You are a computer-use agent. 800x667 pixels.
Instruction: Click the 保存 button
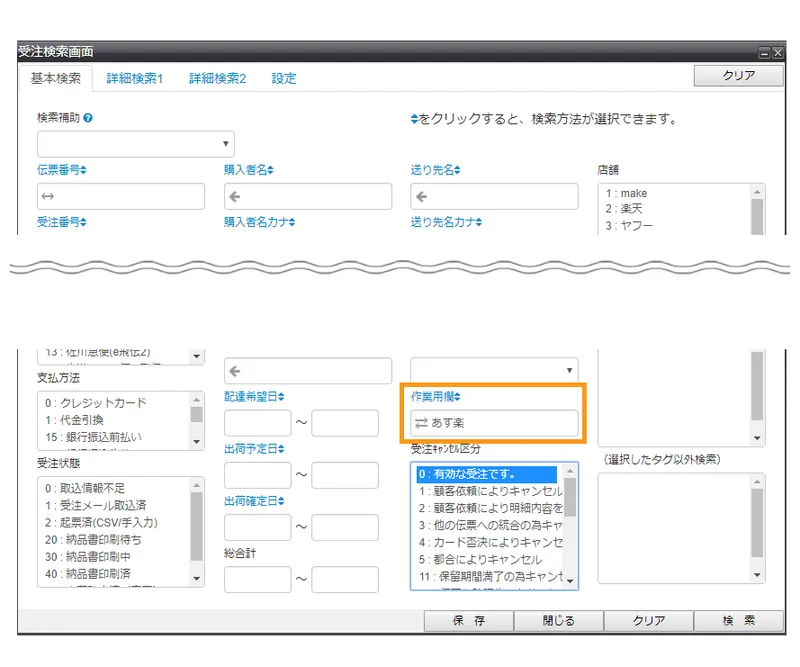(x=469, y=621)
